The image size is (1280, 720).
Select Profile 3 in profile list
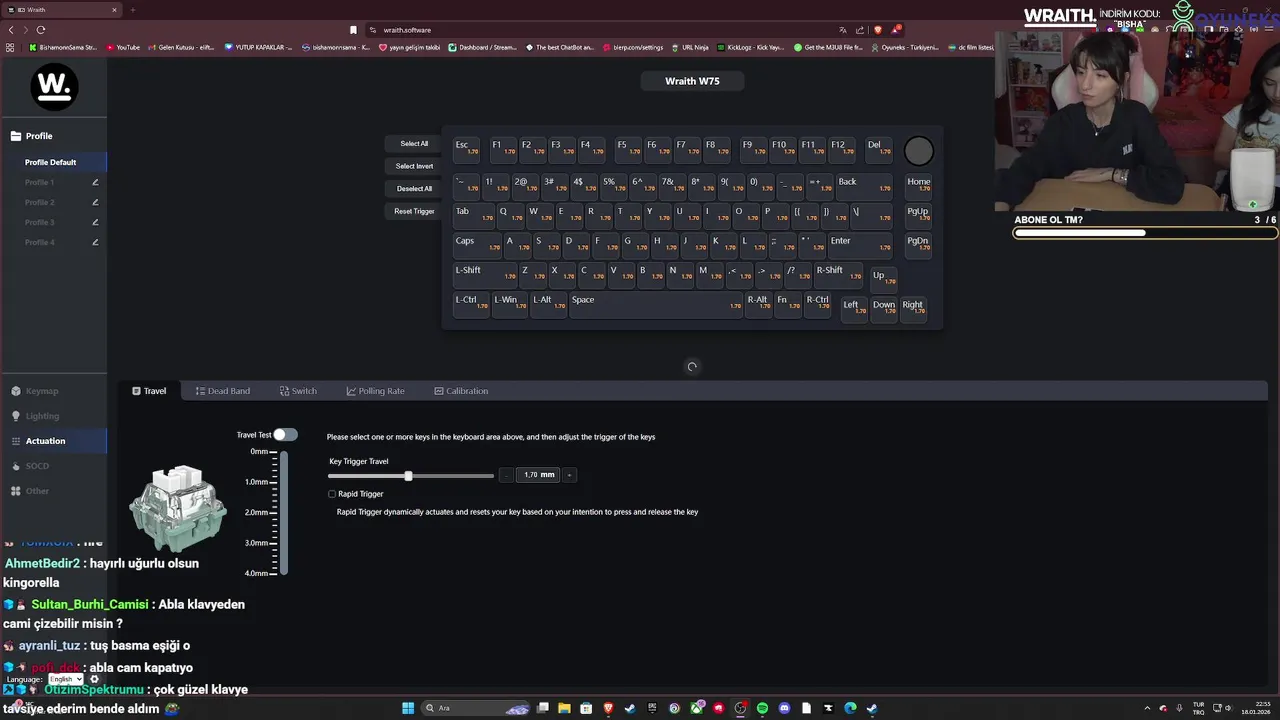coord(40,222)
